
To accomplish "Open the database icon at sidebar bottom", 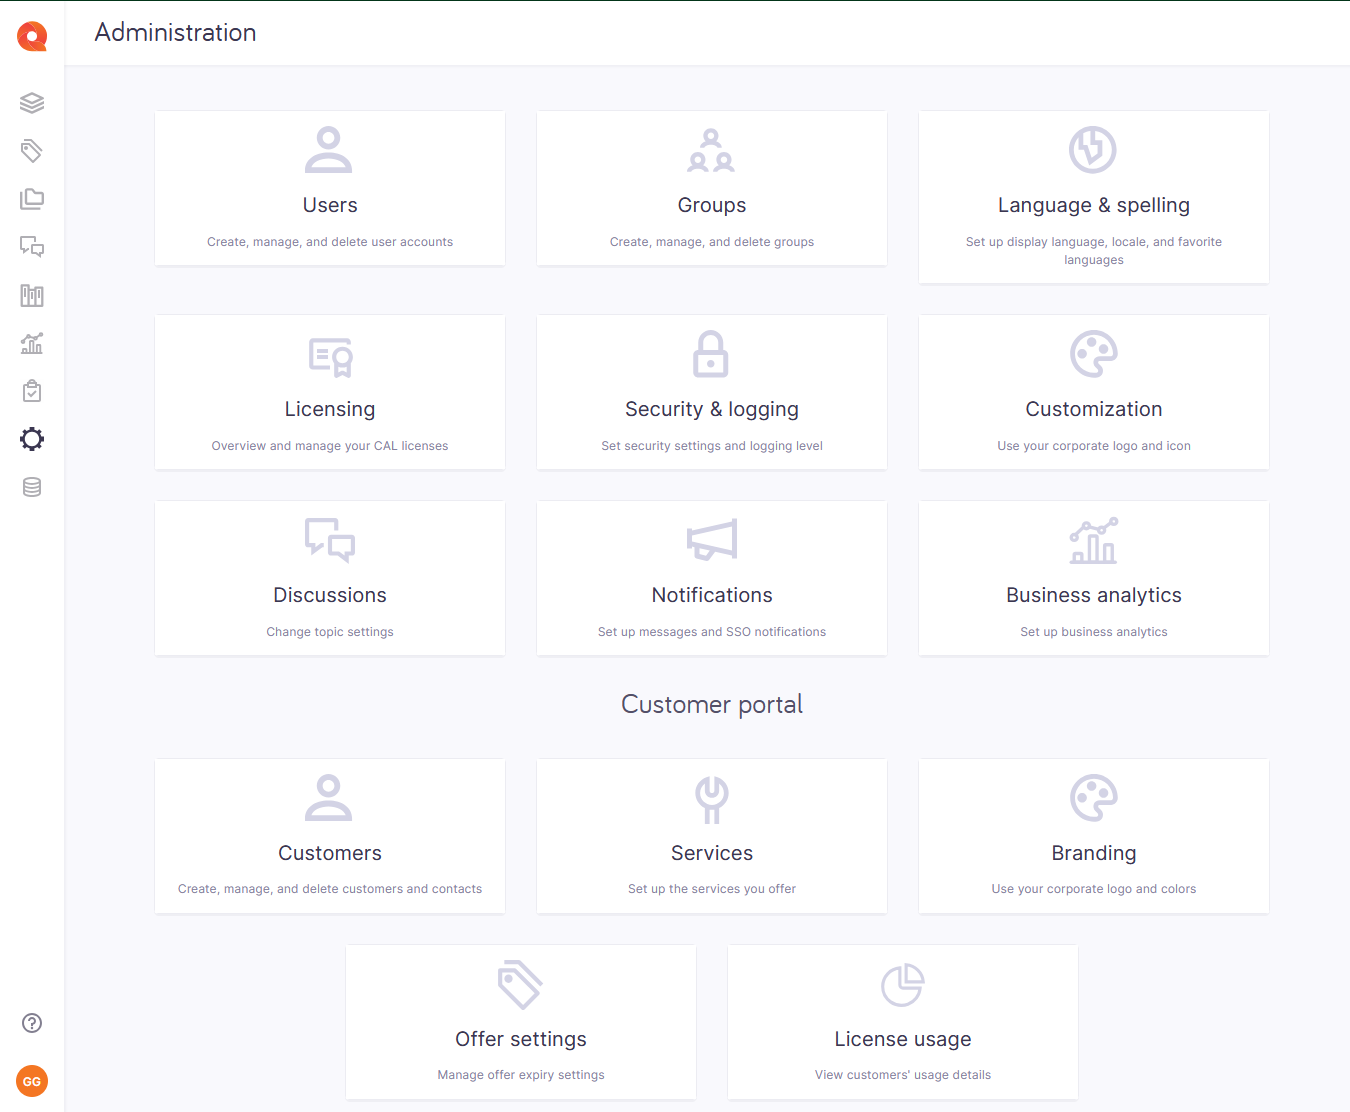I will click(31, 487).
